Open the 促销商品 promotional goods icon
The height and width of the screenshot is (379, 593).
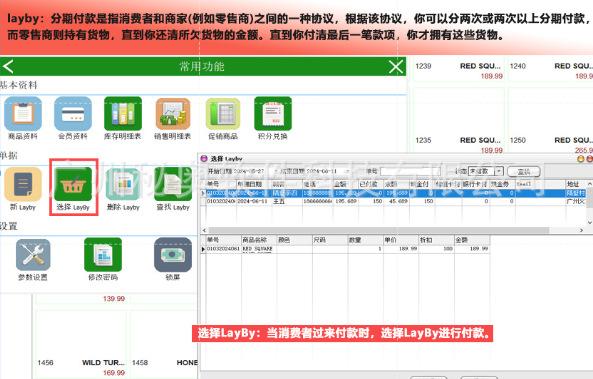(223, 114)
